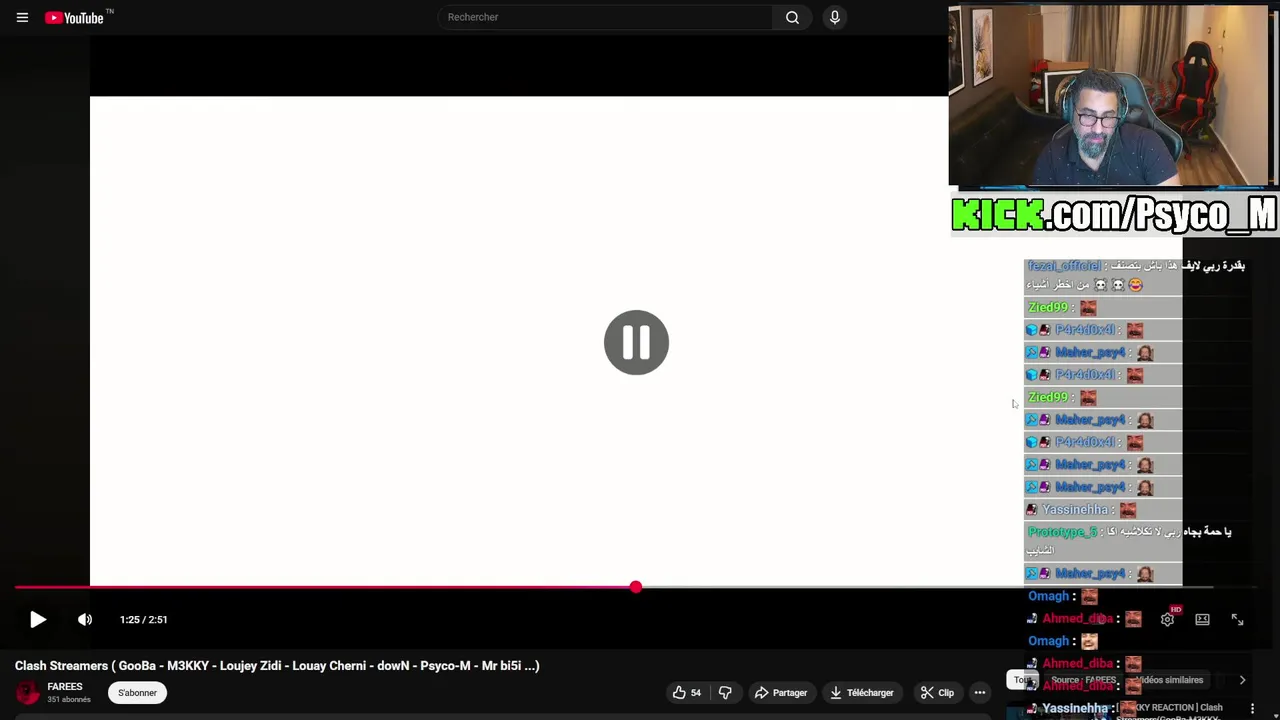This screenshot has width=1280, height=720.
Task: Click chat username Prototype_5
Action: pos(1062,532)
